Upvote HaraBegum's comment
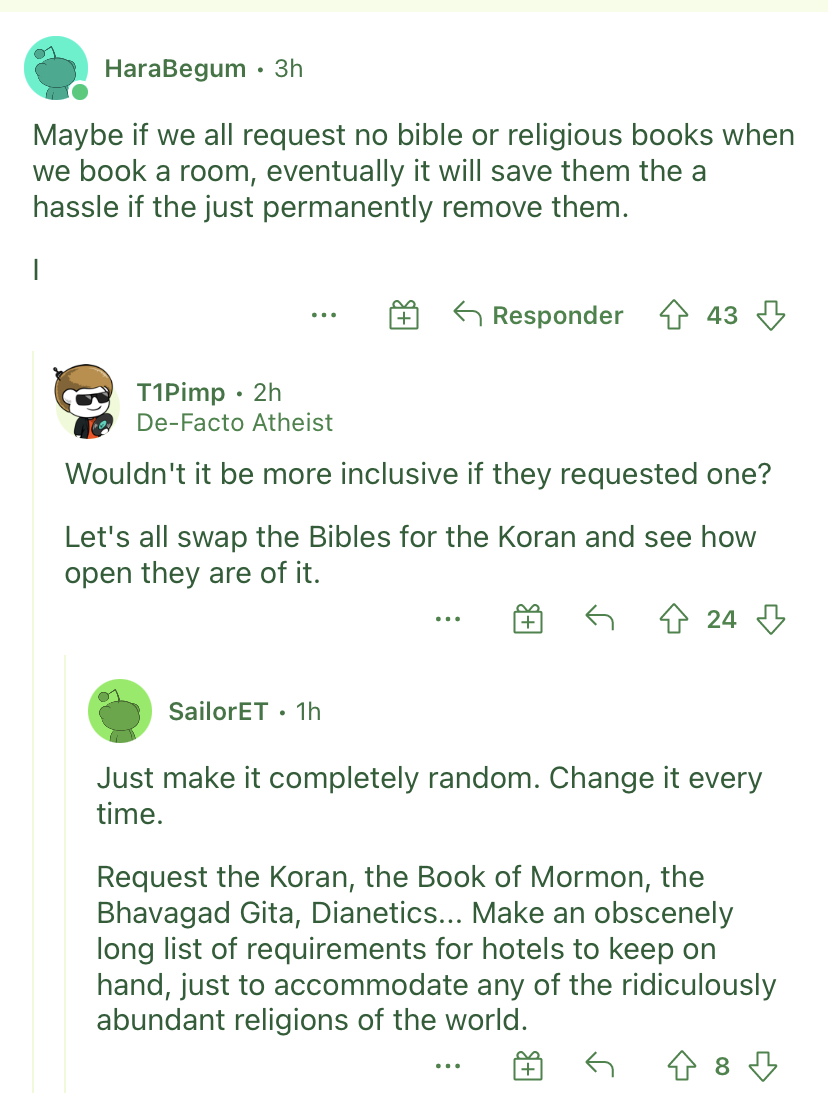This screenshot has height=1093, width=828. (x=673, y=315)
